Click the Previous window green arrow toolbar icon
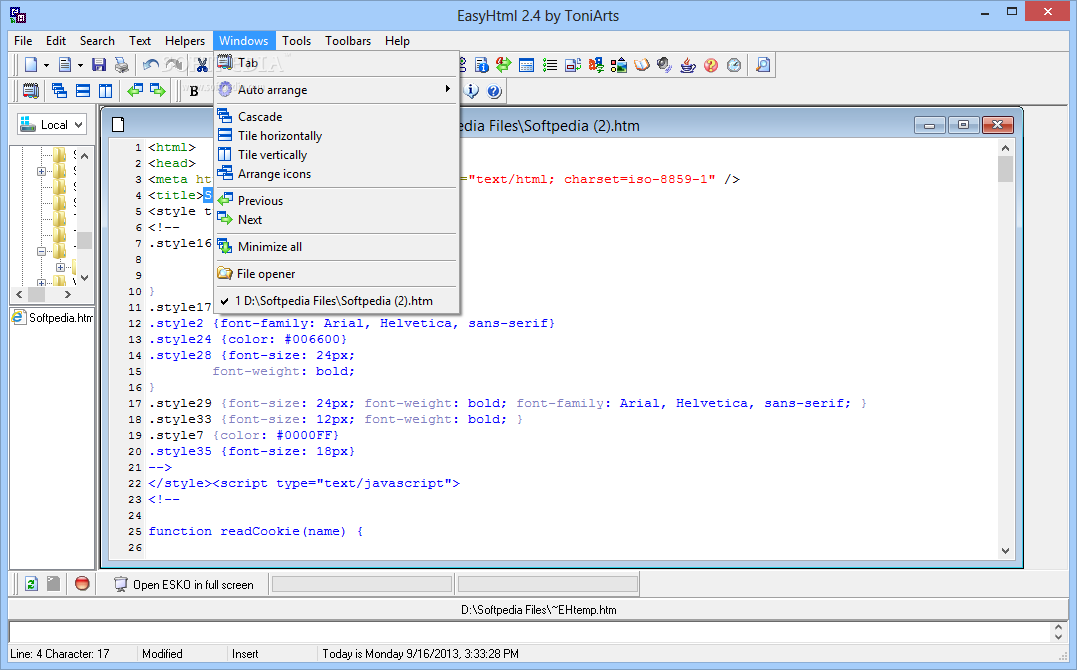 pyautogui.click(x=135, y=91)
